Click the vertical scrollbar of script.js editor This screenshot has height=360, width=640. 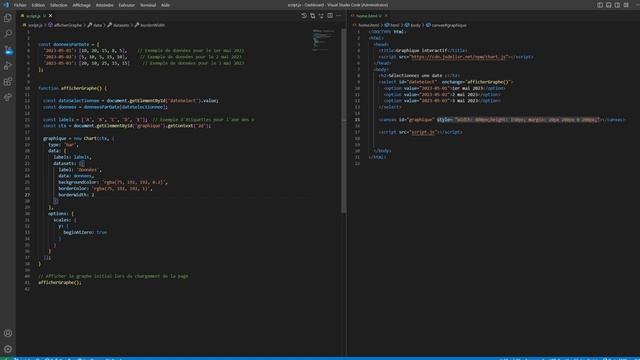click(344, 120)
